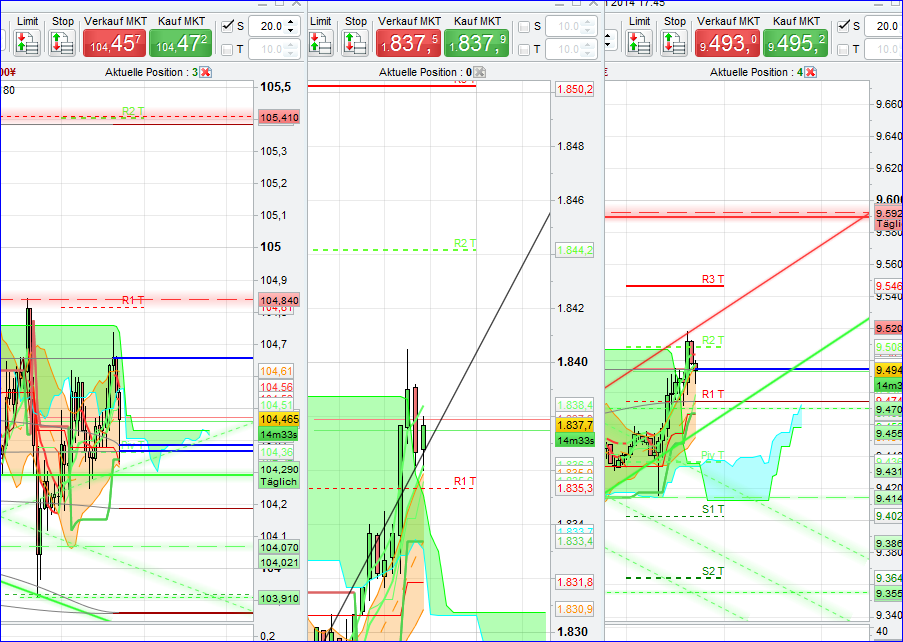Select the Stop order icon on the USD/JPY panel
The width and height of the screenshot is (903, 642).
(62, 42)
